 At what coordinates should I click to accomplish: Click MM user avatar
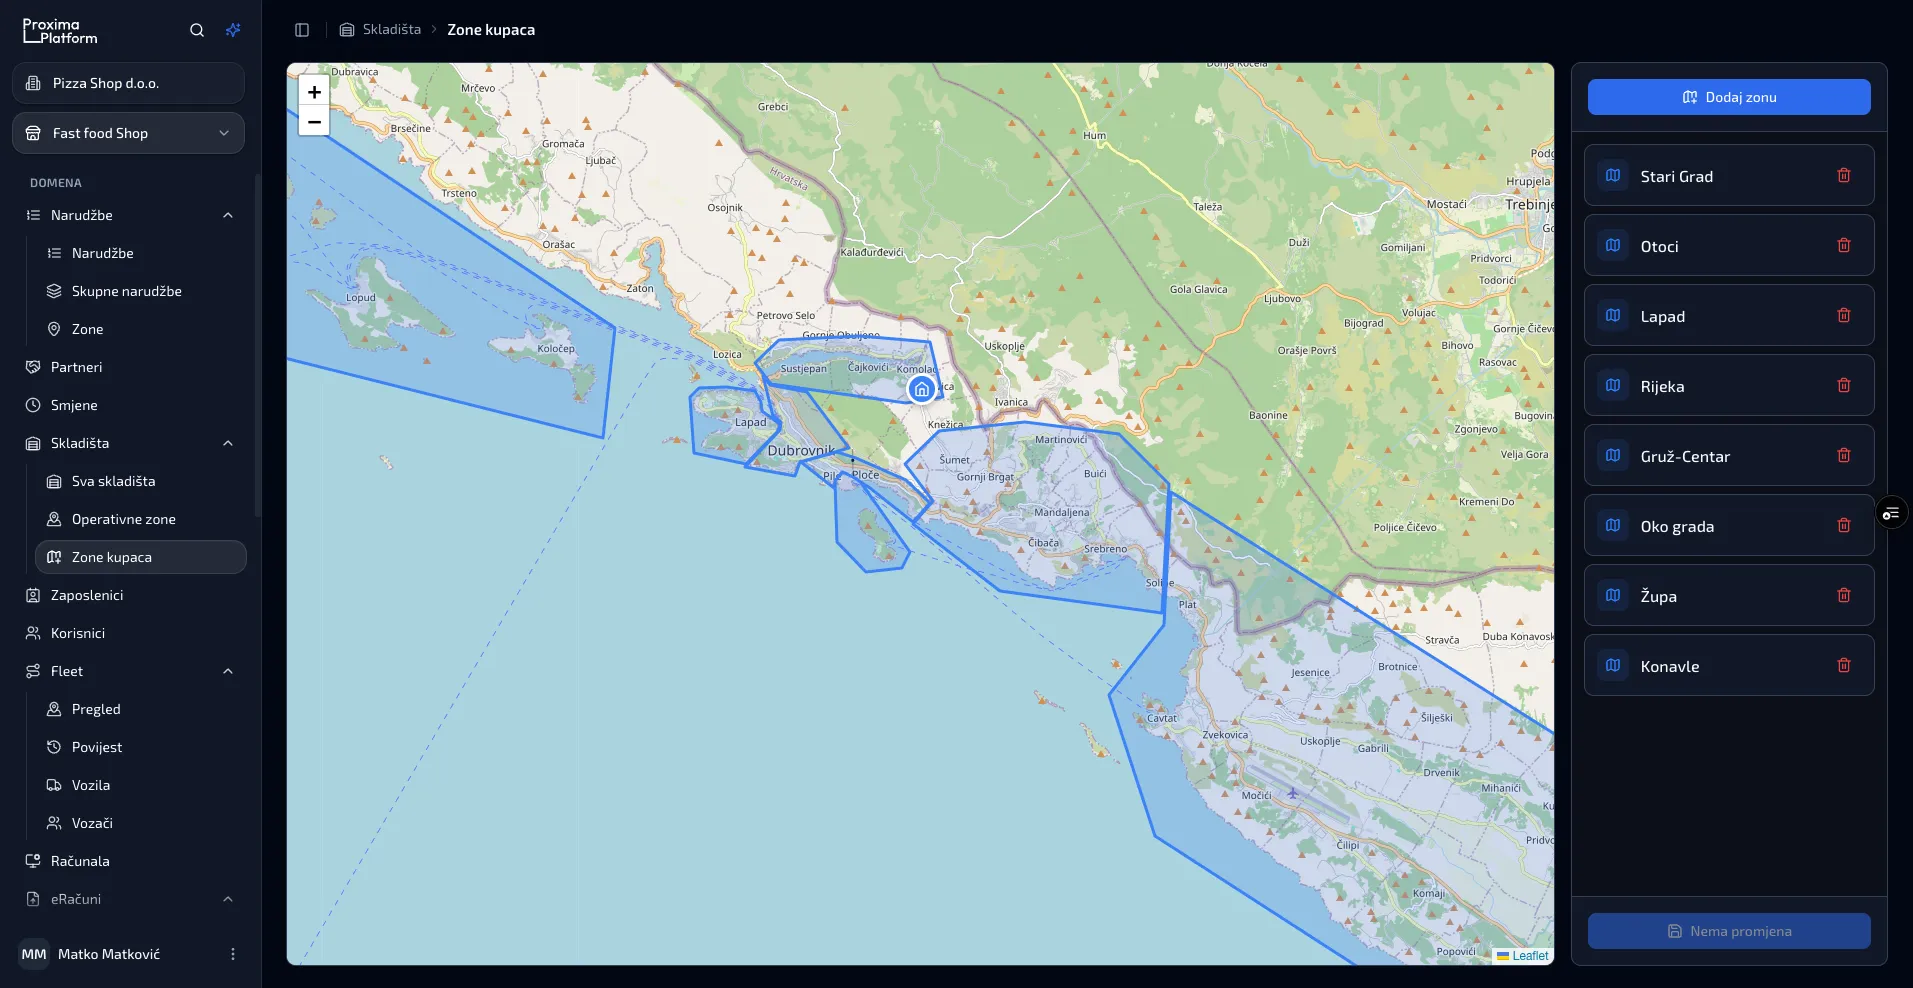(34, 954)
